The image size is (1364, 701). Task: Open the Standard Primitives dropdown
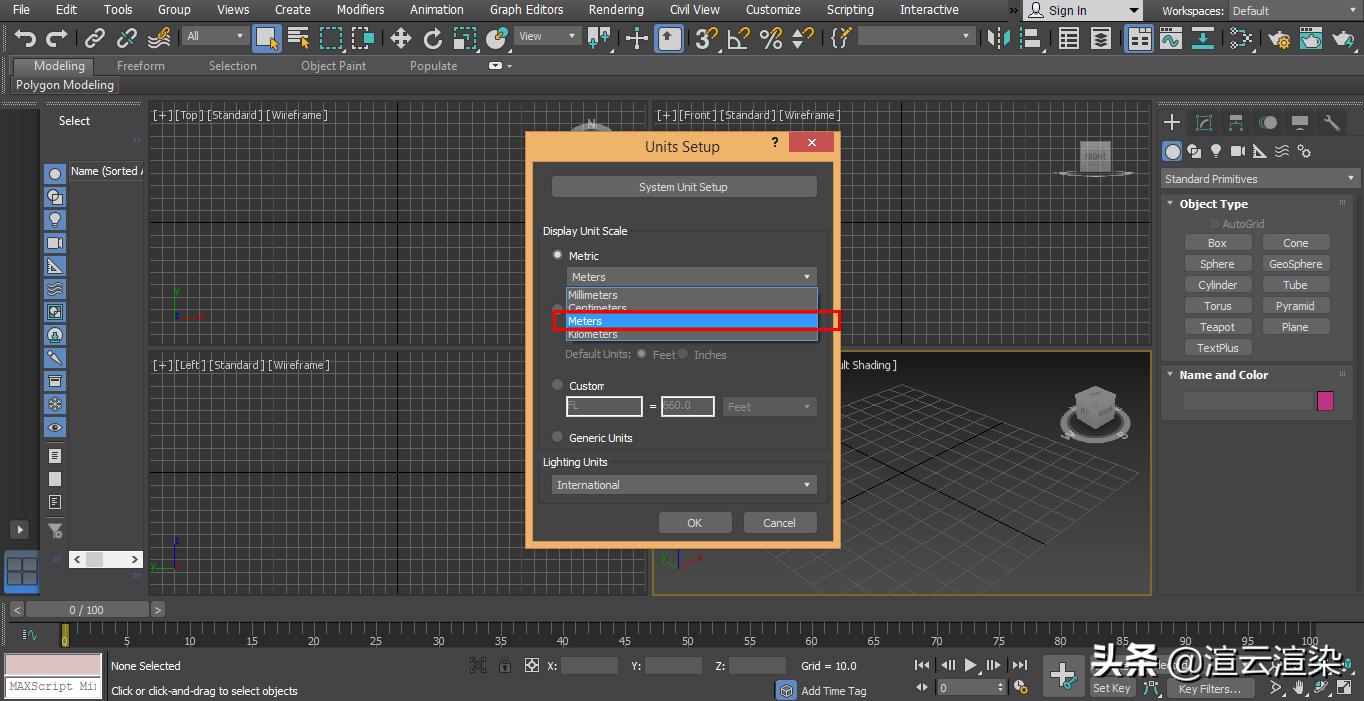coord(1258,178)
